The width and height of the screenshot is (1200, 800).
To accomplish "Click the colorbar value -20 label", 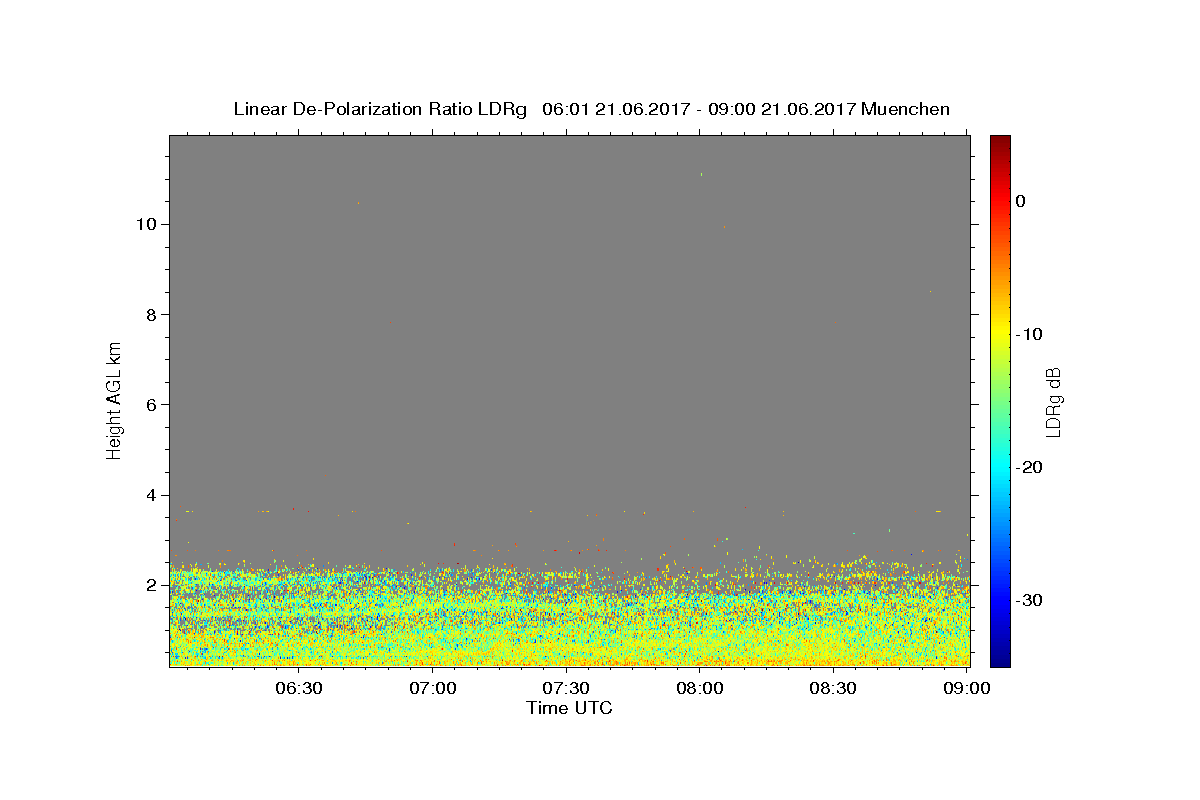I will click(x=1031, y=467).
